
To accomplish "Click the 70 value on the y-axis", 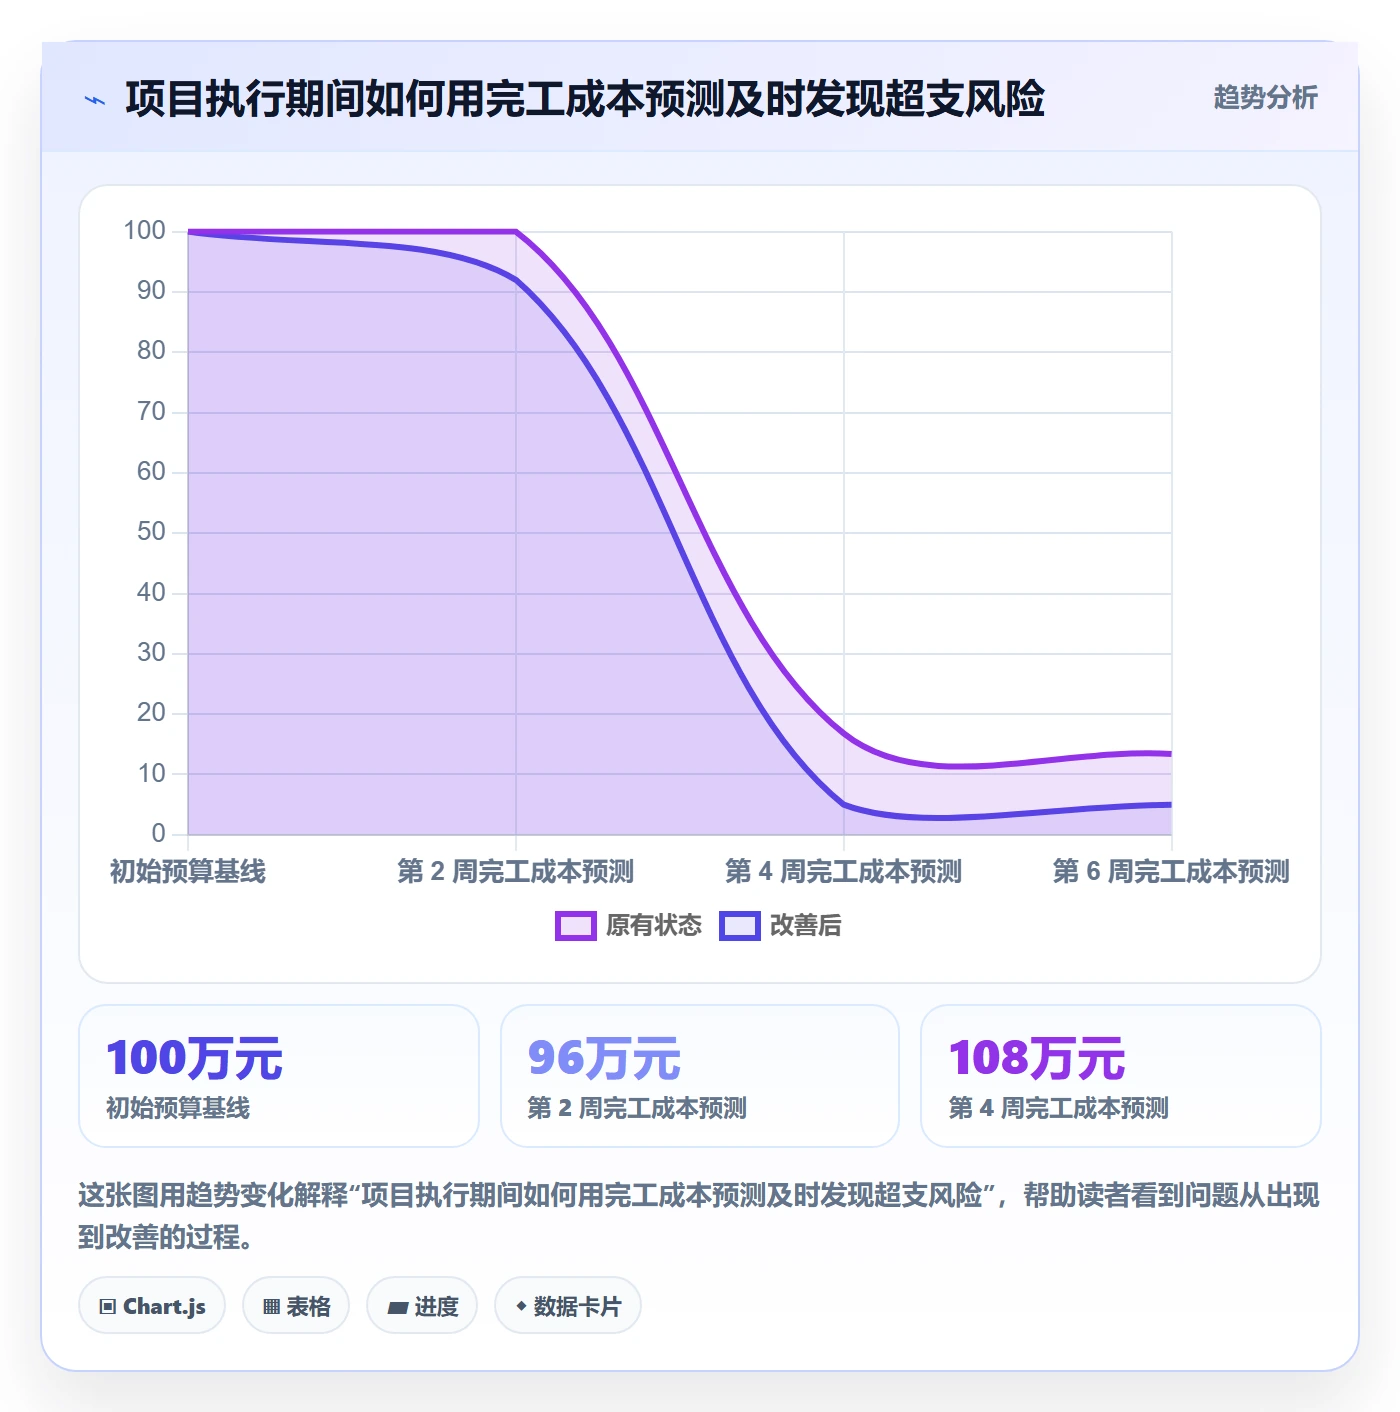I will point(151,412).
